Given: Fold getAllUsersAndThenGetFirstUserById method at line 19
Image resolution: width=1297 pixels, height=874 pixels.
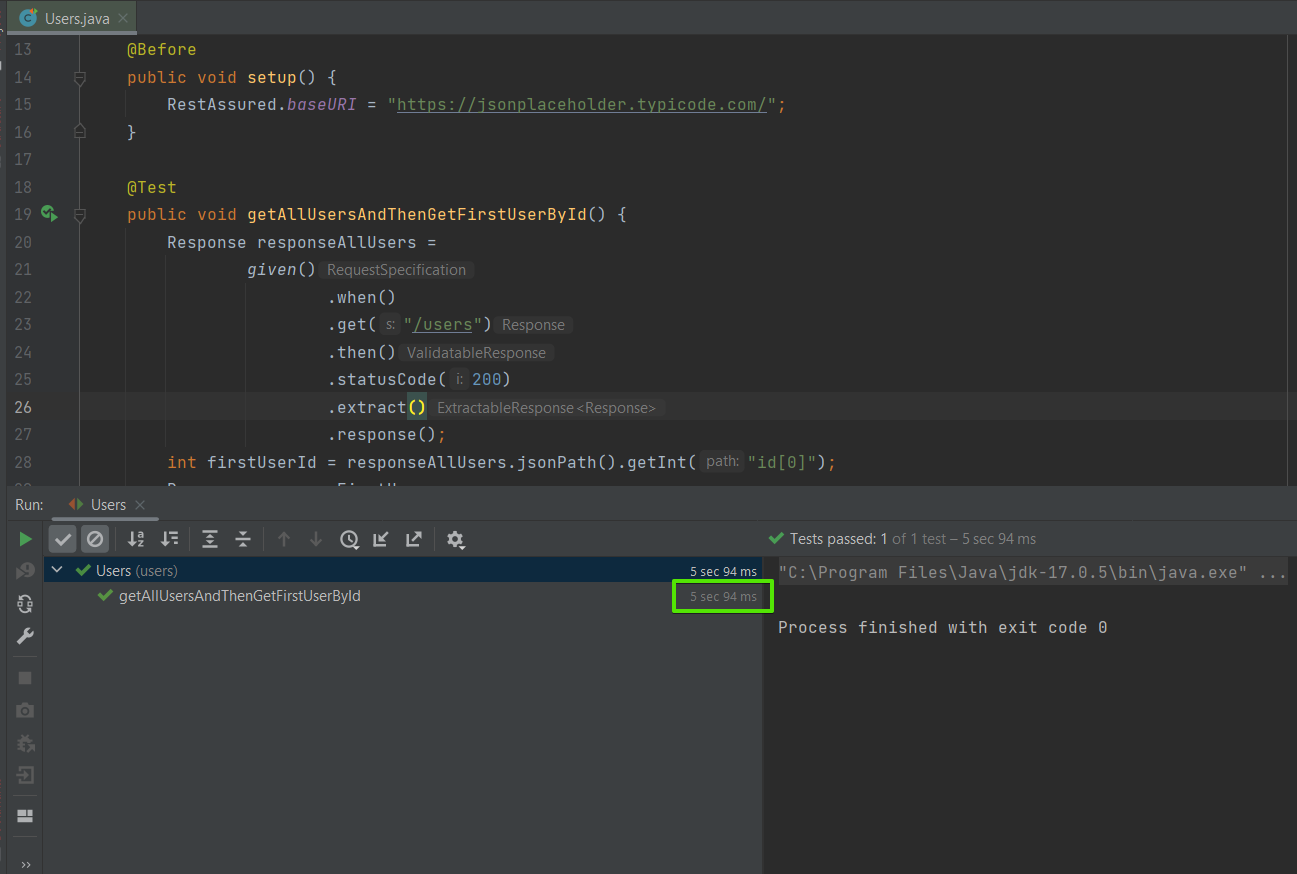Looking at the screenshot, I should (x=80, y=214).
